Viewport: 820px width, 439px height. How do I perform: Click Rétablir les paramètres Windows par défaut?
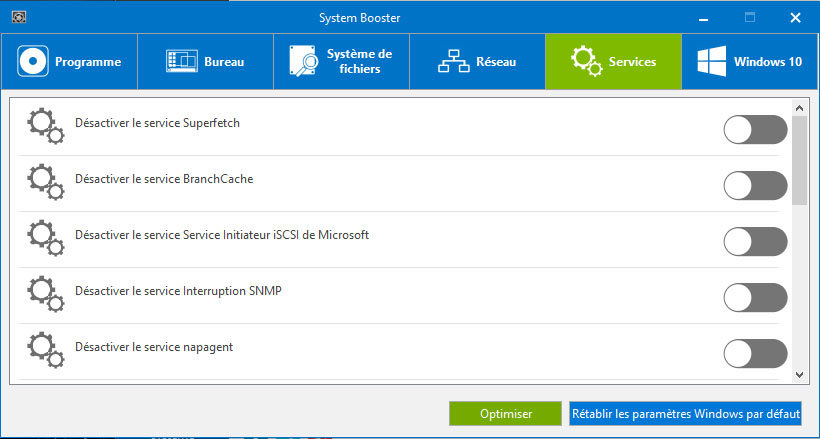click(x=686, y=414)
